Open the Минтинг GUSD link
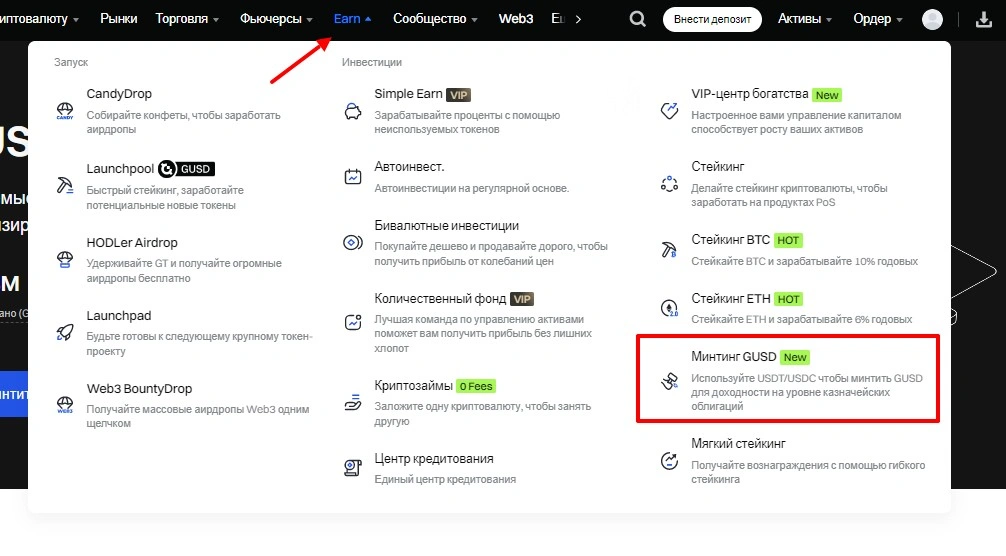This screenshot has width=1006, height=556. 734,357
